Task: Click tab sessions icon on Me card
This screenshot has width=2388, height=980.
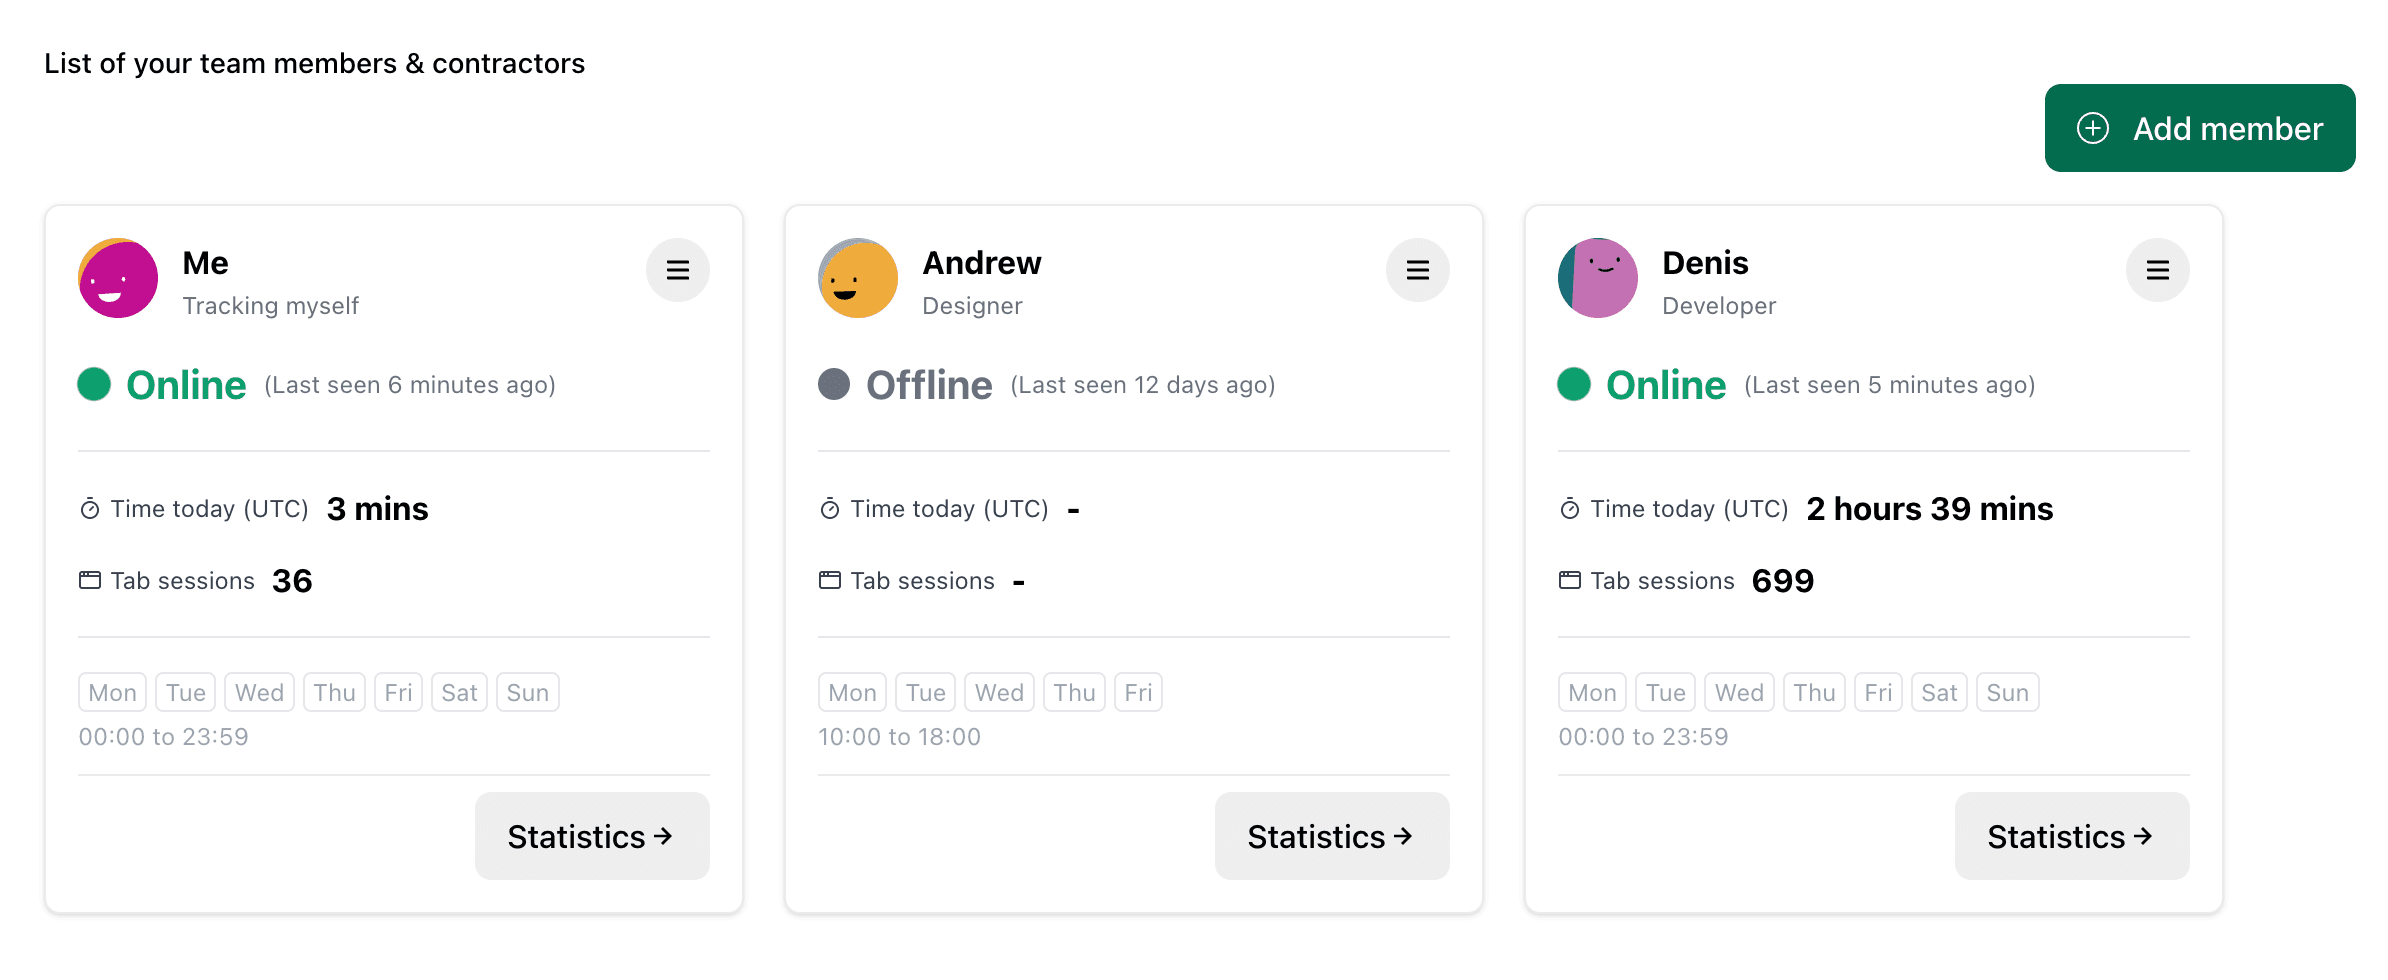Action: pyautogui.click(x=90, y=580)
